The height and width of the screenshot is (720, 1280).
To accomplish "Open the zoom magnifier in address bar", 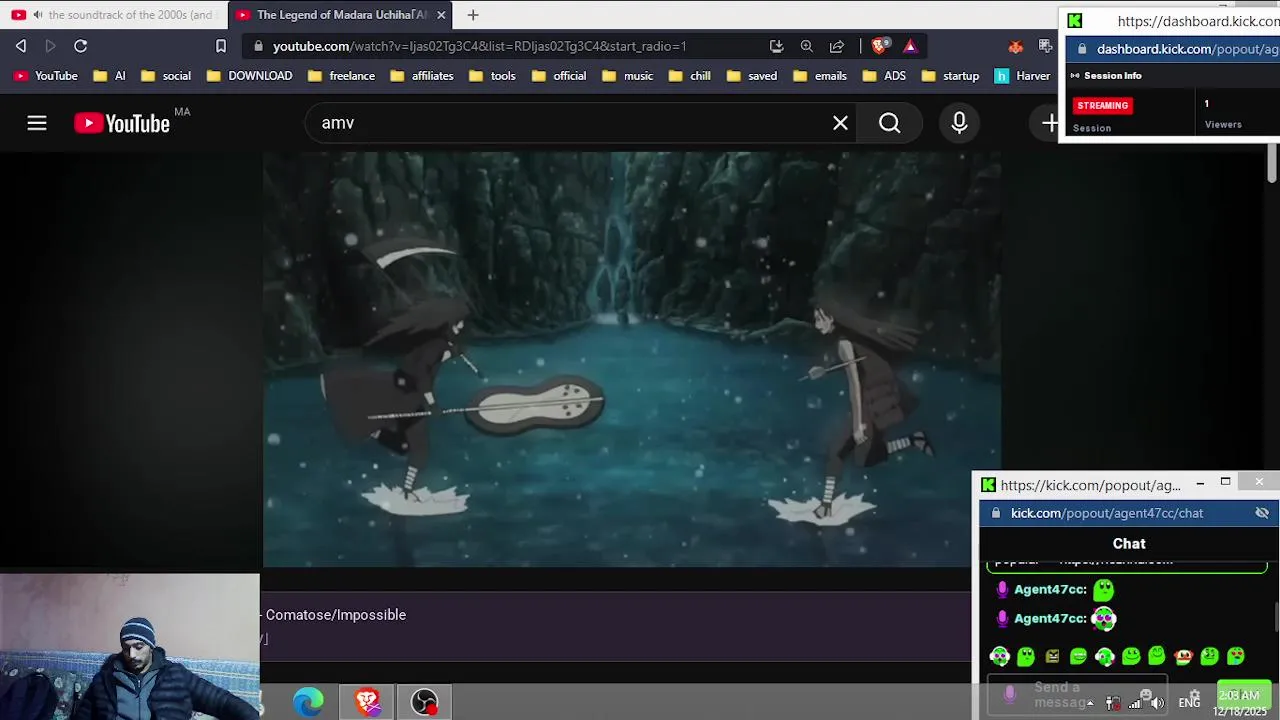I will (x=806, y=46).
